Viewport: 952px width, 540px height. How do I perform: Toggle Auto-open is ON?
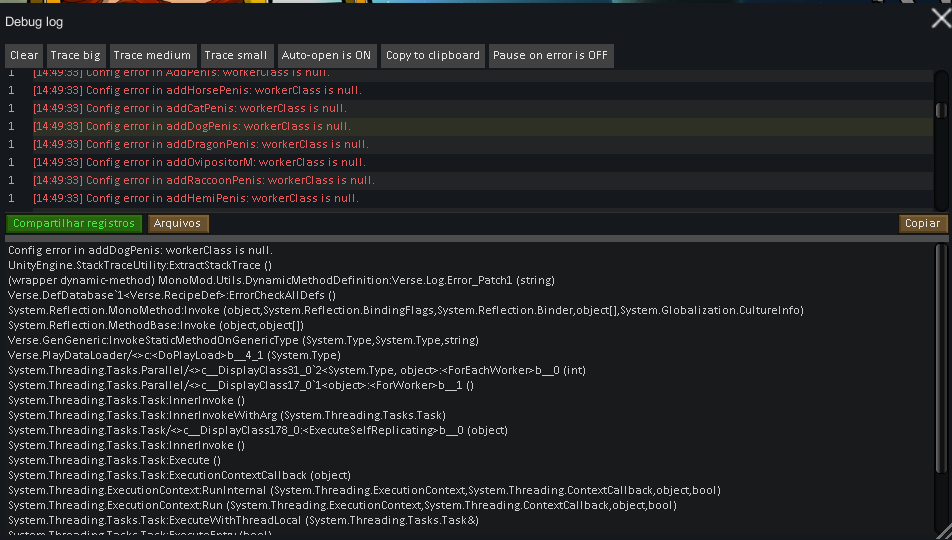click(x=327, y=55)
